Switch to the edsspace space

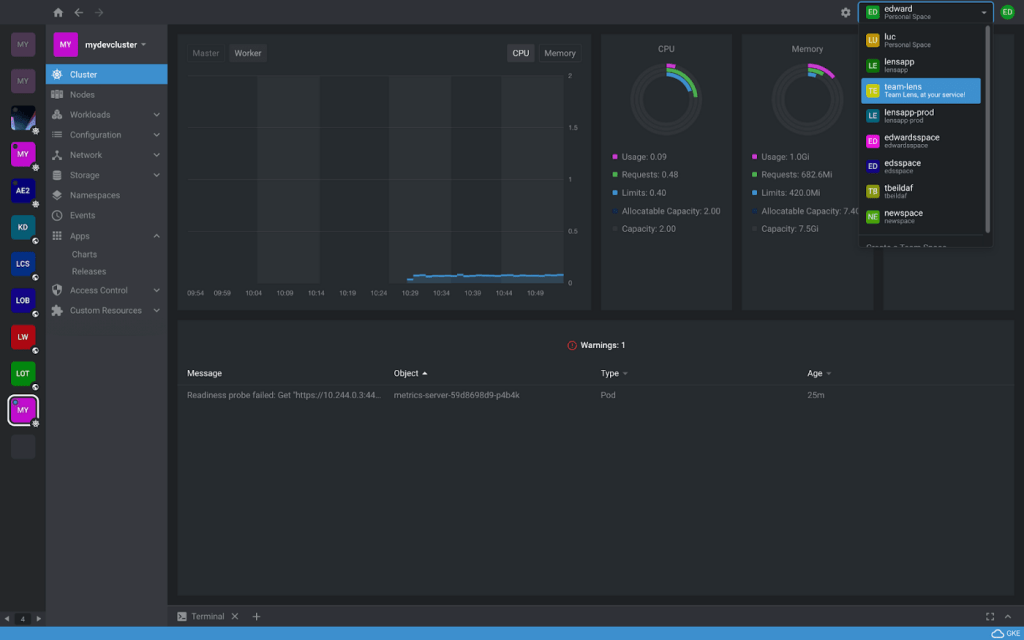click(x=921, y=167)
